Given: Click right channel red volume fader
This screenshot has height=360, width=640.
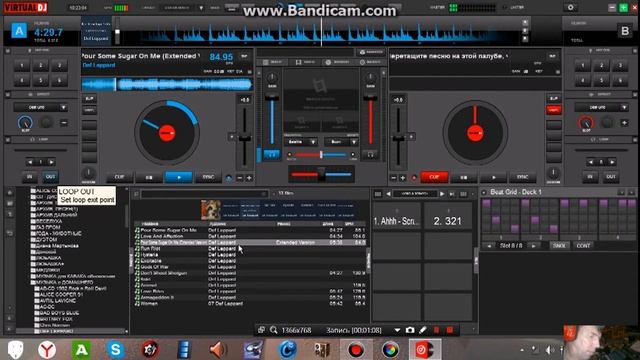Looking at the screenshot, I should [370, 98].
